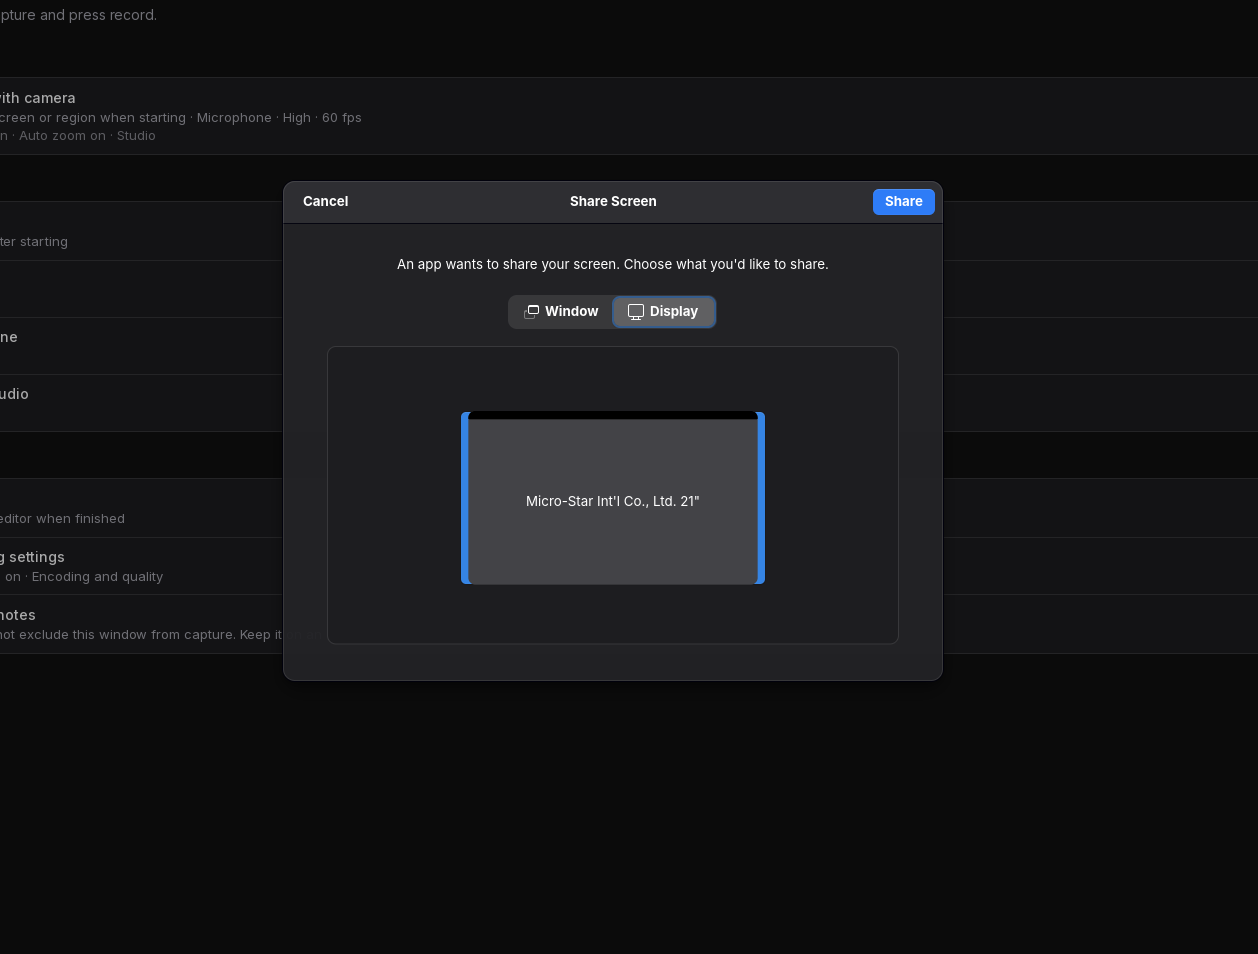Viewport: 1258px width, 954px height.
Task: Cancel the Share Screen dialog
Action: click(x=325, y=202)
